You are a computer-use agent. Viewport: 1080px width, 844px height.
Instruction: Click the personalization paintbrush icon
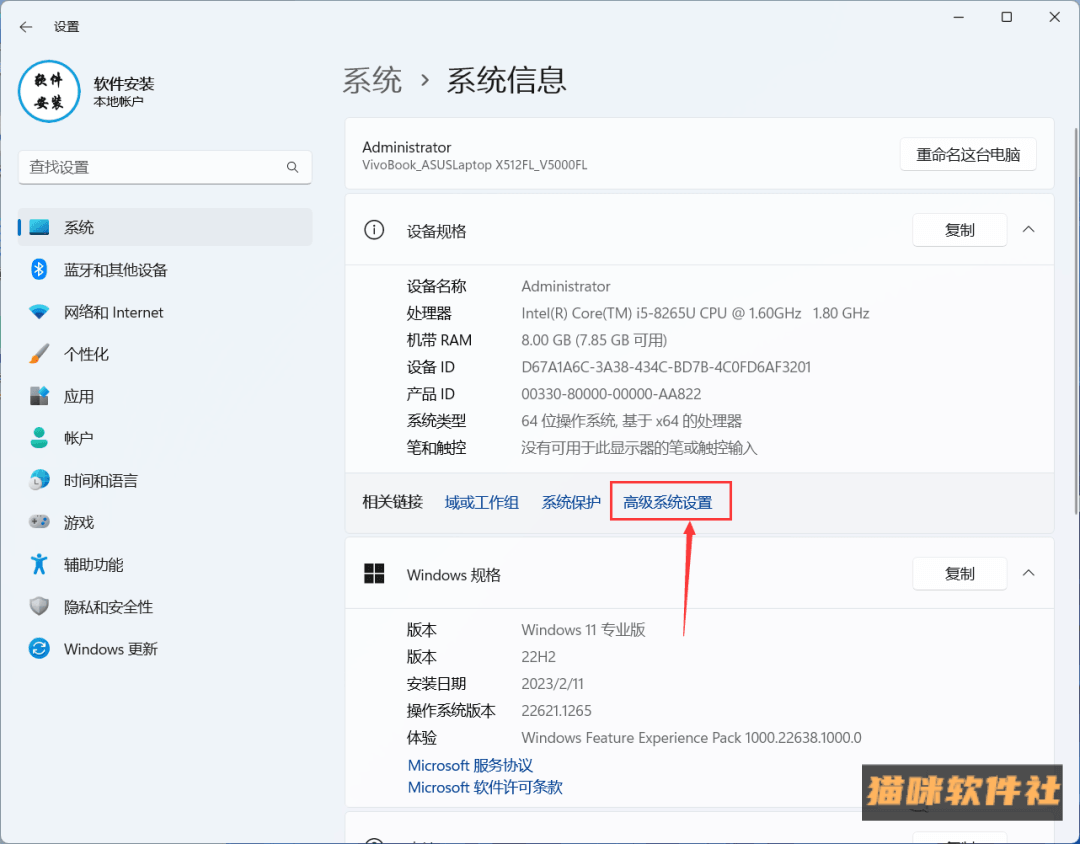click(39, 354)
